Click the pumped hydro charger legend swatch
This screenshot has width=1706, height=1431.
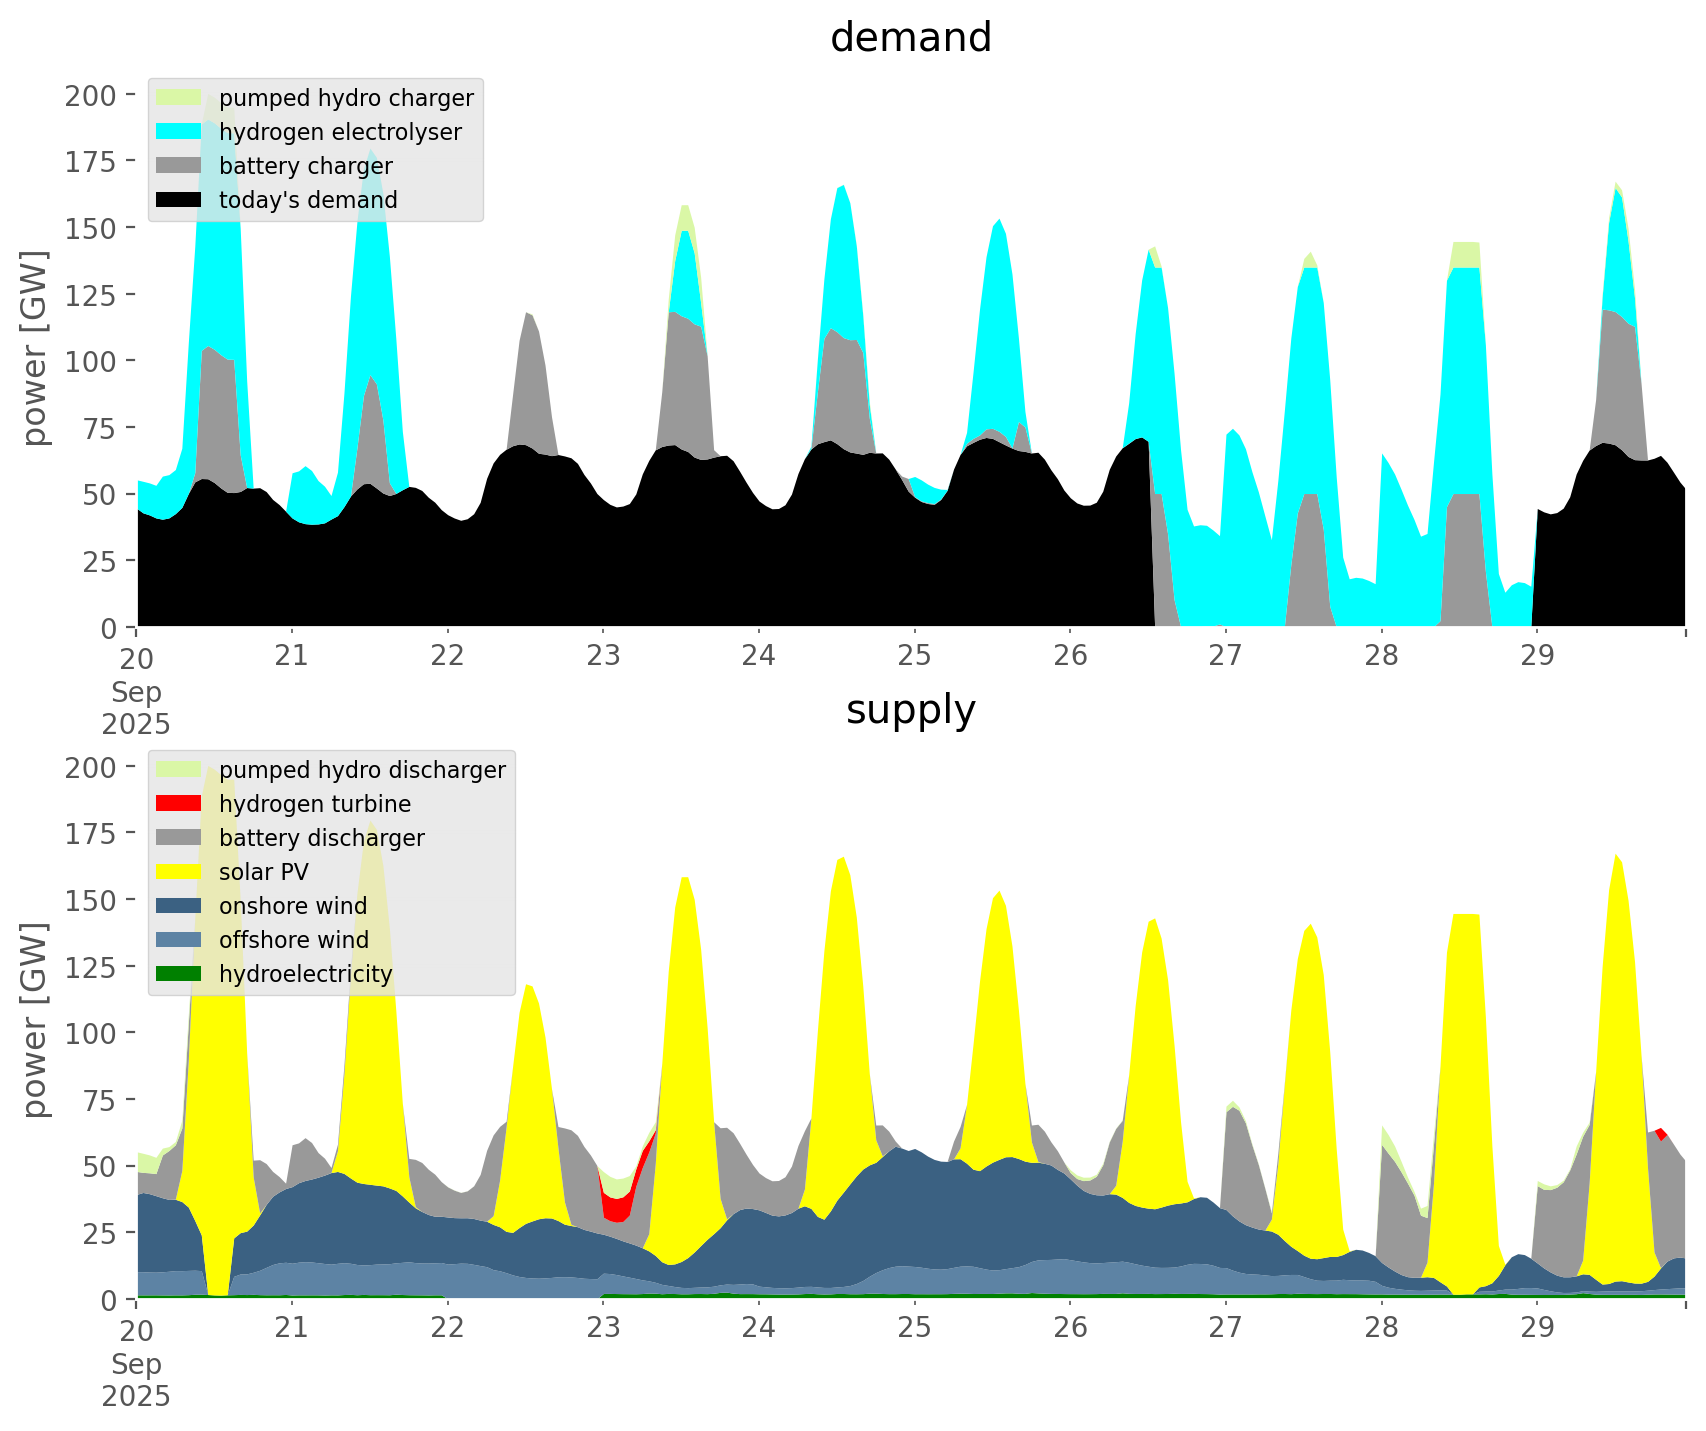[x=179, y=98]
